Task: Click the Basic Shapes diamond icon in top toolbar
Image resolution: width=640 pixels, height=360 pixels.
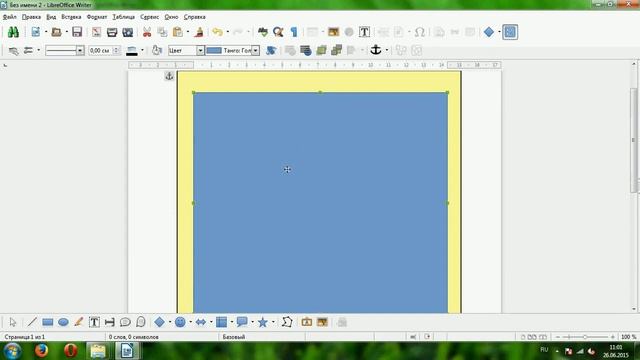Action: click(x=489, y=32)
